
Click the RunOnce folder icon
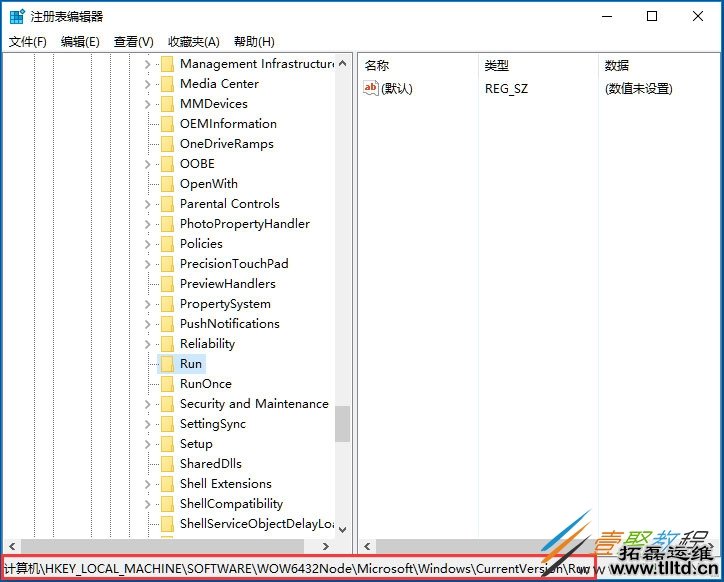coord(167,384)
